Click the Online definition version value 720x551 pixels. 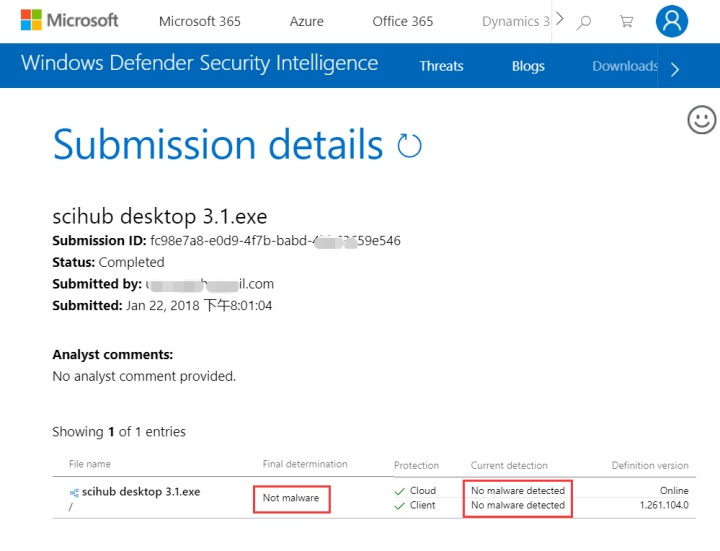pyautogui.click(x=674, y=490)
